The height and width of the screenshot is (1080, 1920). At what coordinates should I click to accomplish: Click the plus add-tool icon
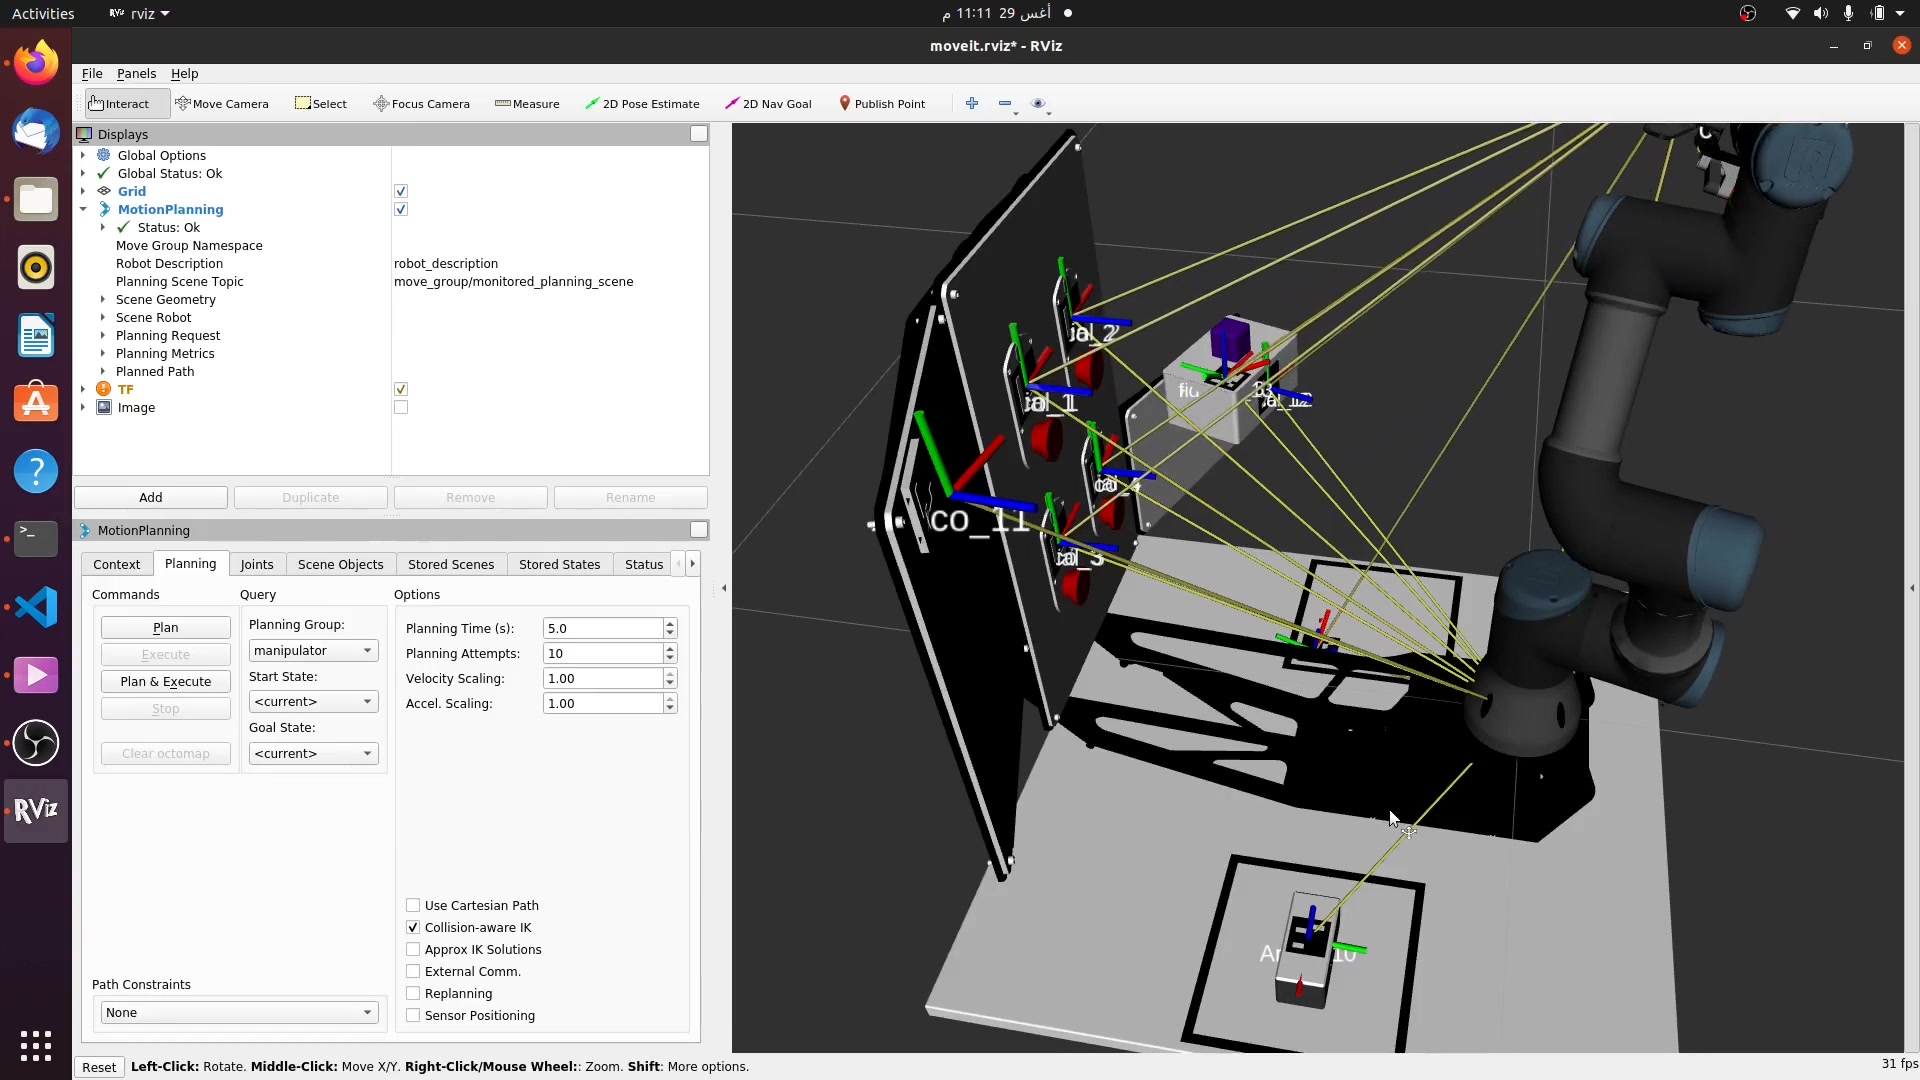(972, 103)
